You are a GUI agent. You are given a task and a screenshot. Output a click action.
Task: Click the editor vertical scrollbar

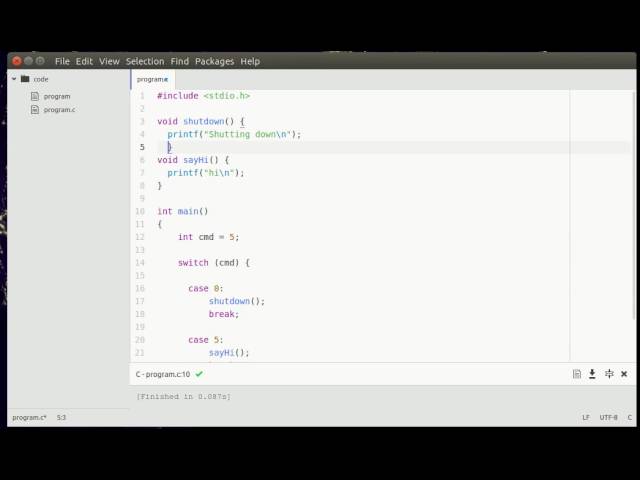click(633, 204)
